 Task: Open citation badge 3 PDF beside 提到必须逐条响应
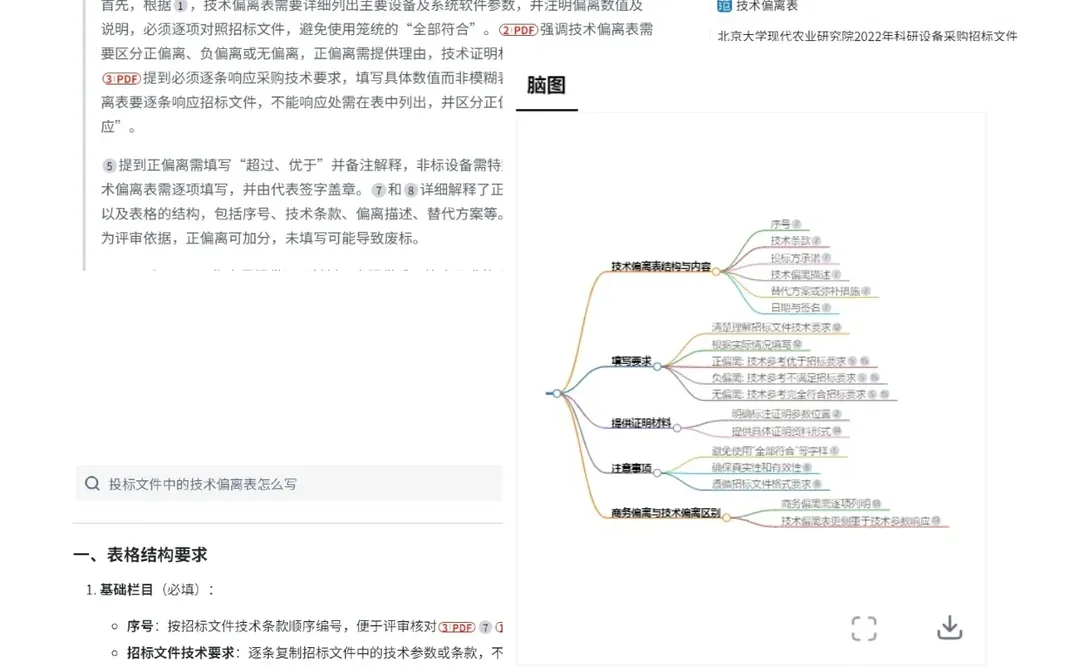click(121, 79)
